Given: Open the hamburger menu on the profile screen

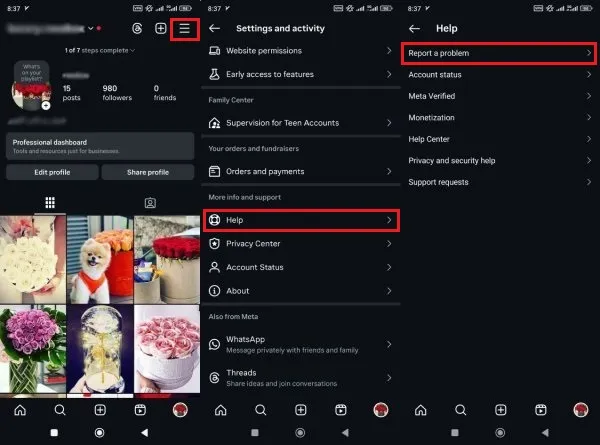Looking at the screenshot, I should point(184,29).
